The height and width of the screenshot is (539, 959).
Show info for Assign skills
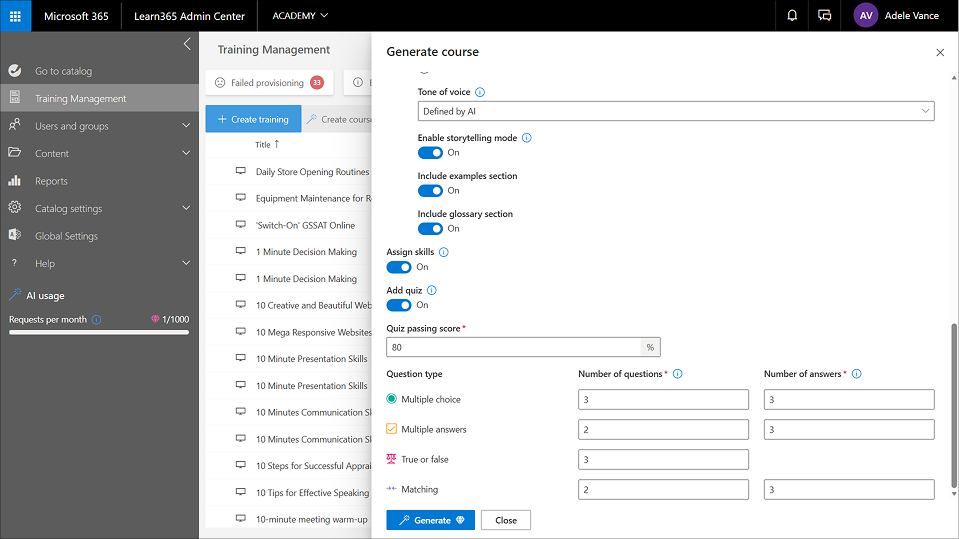click(x=444, y=252)
